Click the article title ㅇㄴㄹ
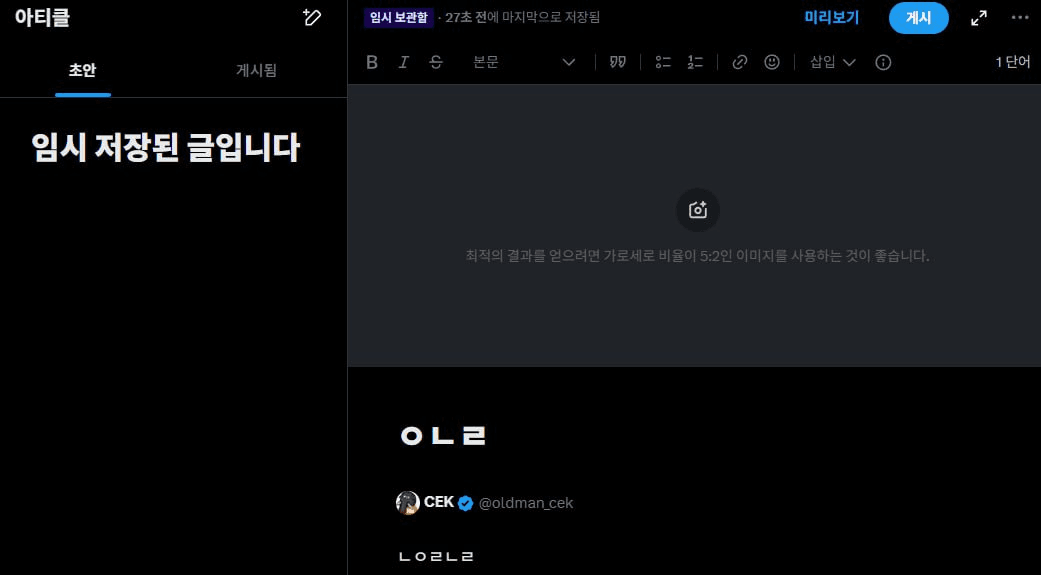Viewport: 1041px width, 575px height. coord(443,436)
